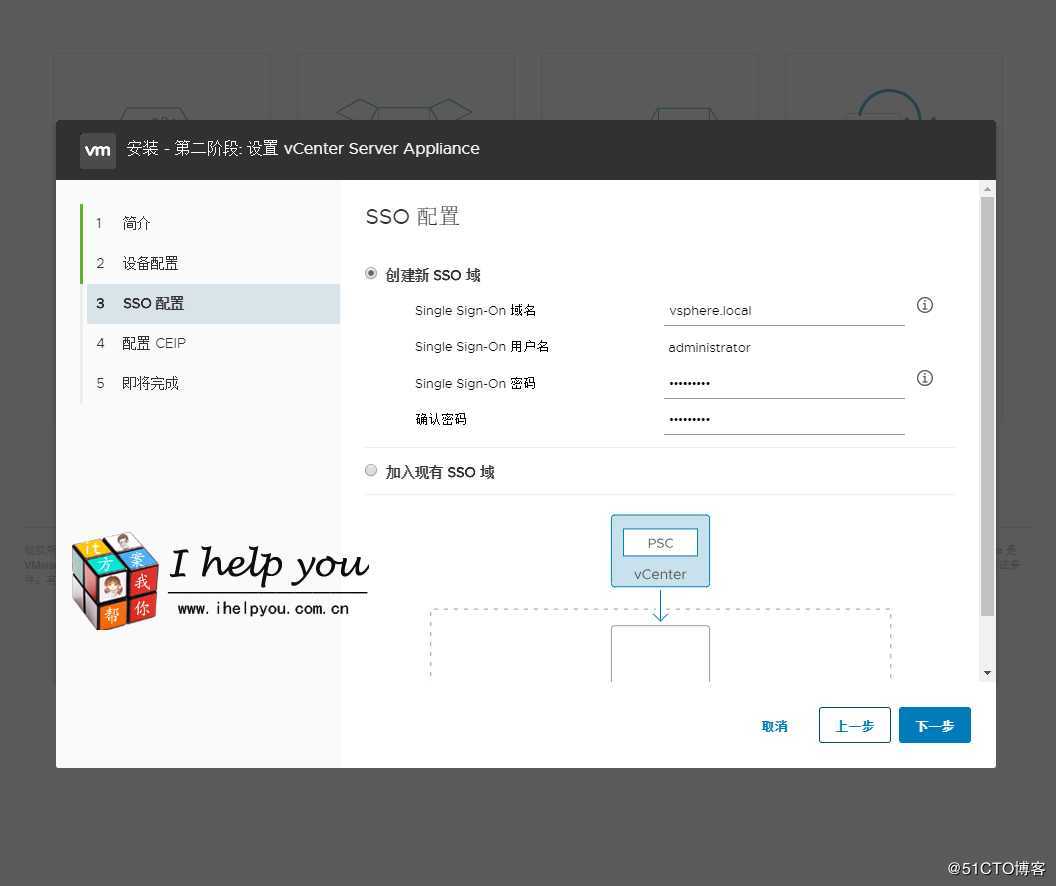The height and width of the screenshot is (886, 1056).
Task: Click the PSC box in the diagram
Action: (x=660, y=543)
